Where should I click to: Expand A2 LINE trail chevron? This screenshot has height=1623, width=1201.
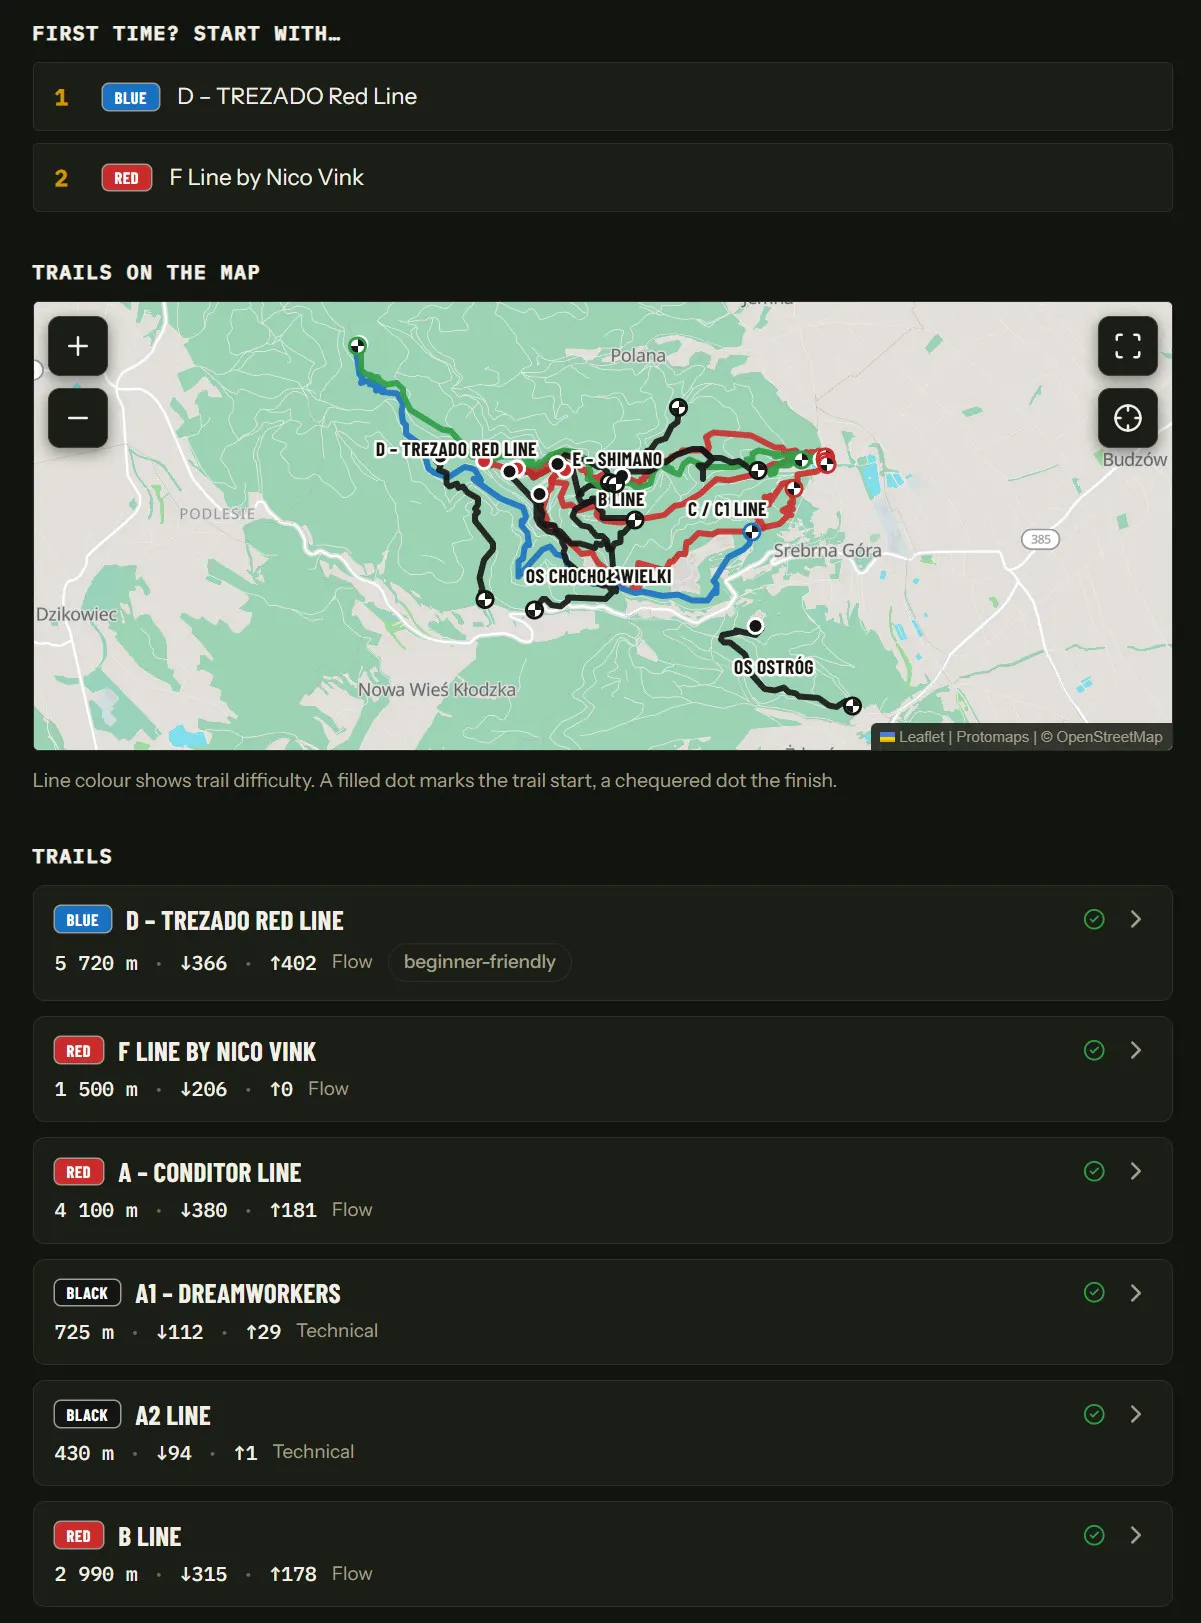tap(1135, 1414)
